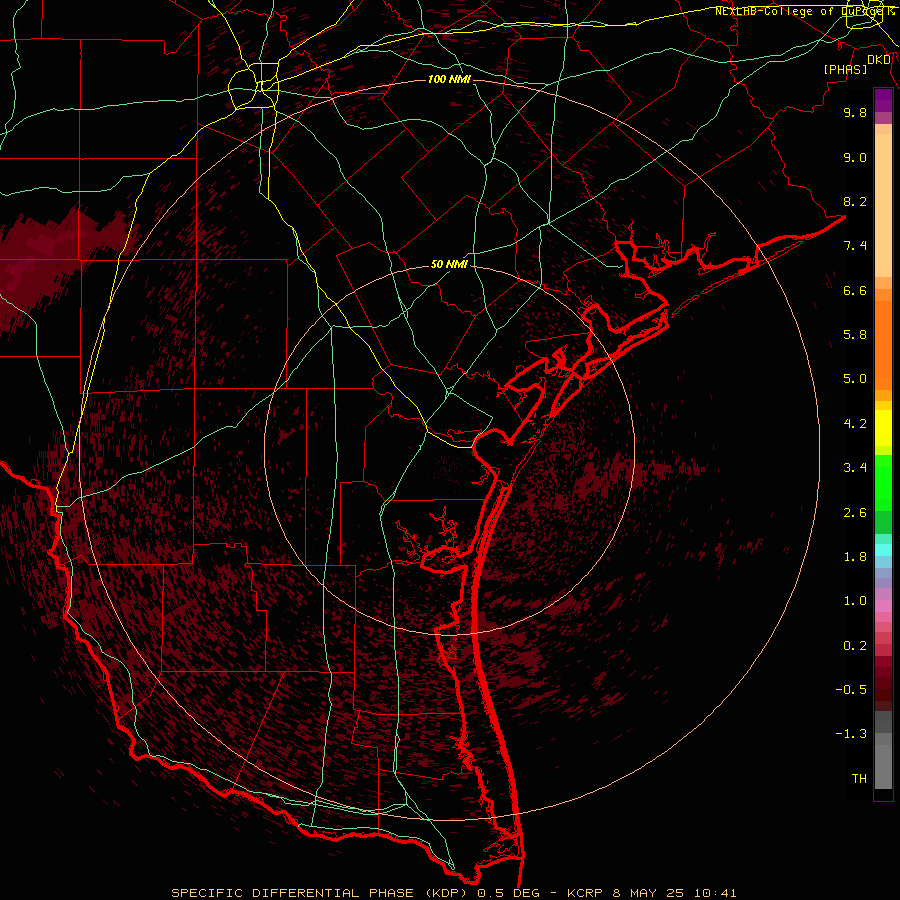Viewport: 900px width, 900px height.
Task: Select the 0.2 scale value label
Action: coord(855,646)
